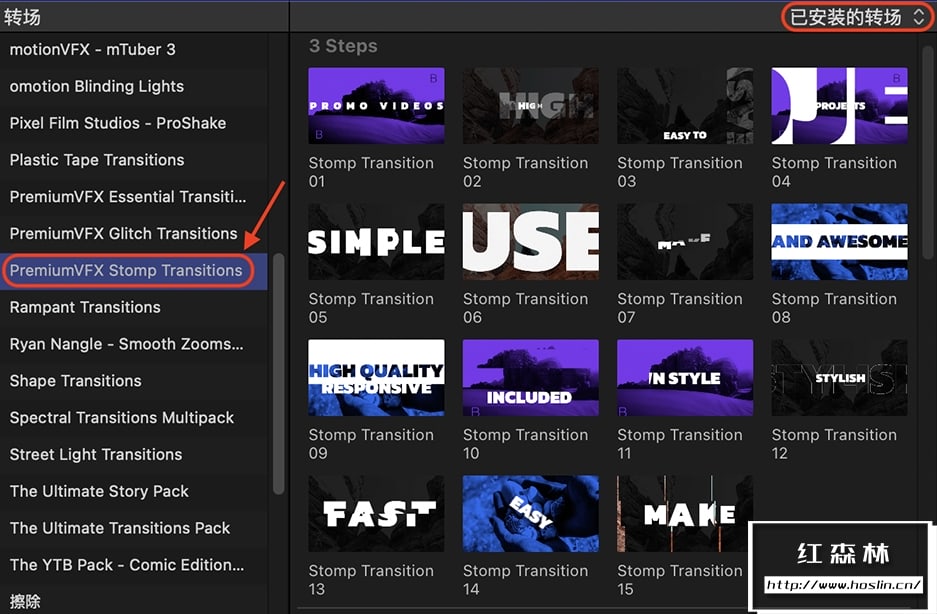Choose Plastic Tape Transitions category
Viewport: 937px width, 614px height.
[x=134, y=160]
